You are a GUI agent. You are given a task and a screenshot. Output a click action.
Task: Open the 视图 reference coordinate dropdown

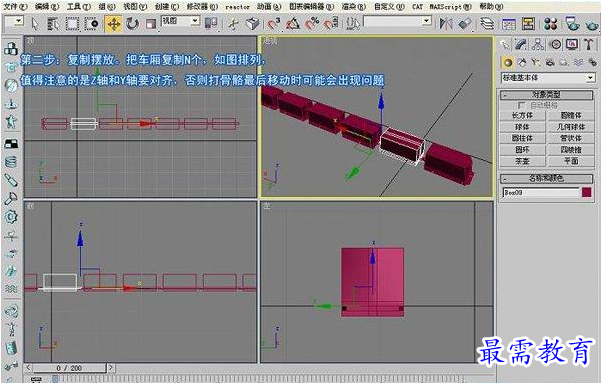180,21
